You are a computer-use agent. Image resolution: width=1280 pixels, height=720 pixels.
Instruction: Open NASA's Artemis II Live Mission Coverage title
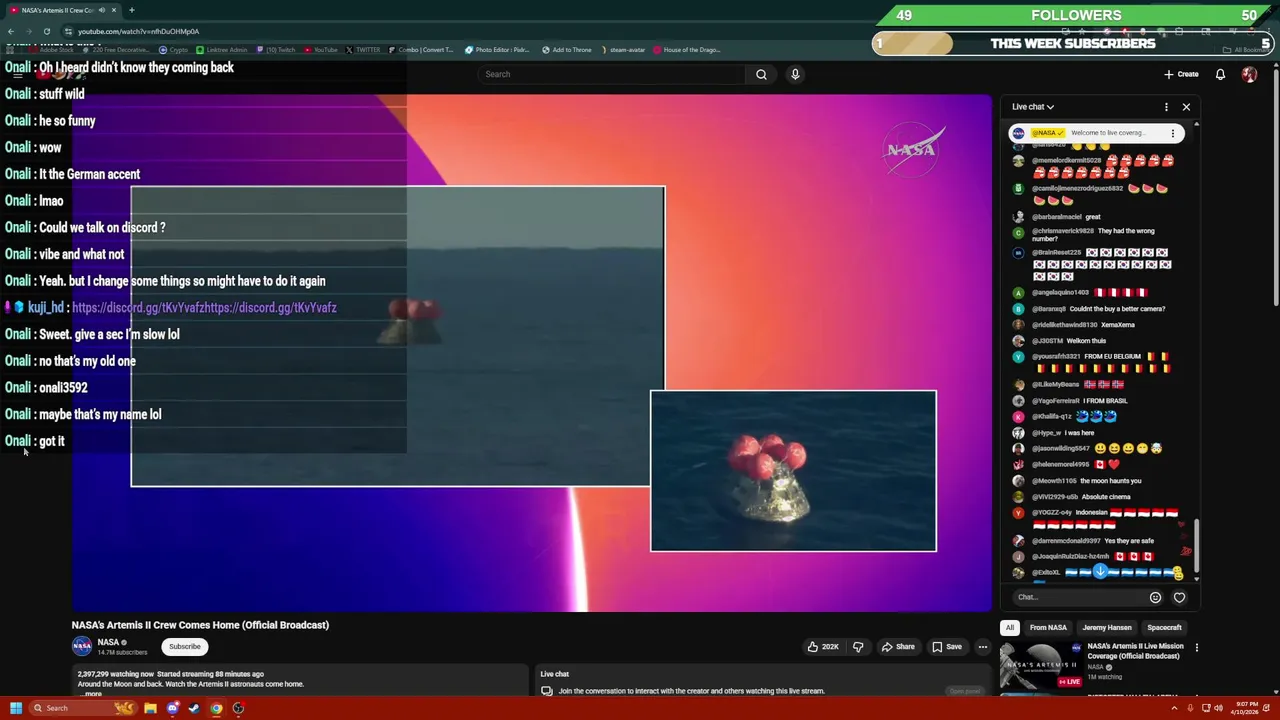(x=1135, y=651)
